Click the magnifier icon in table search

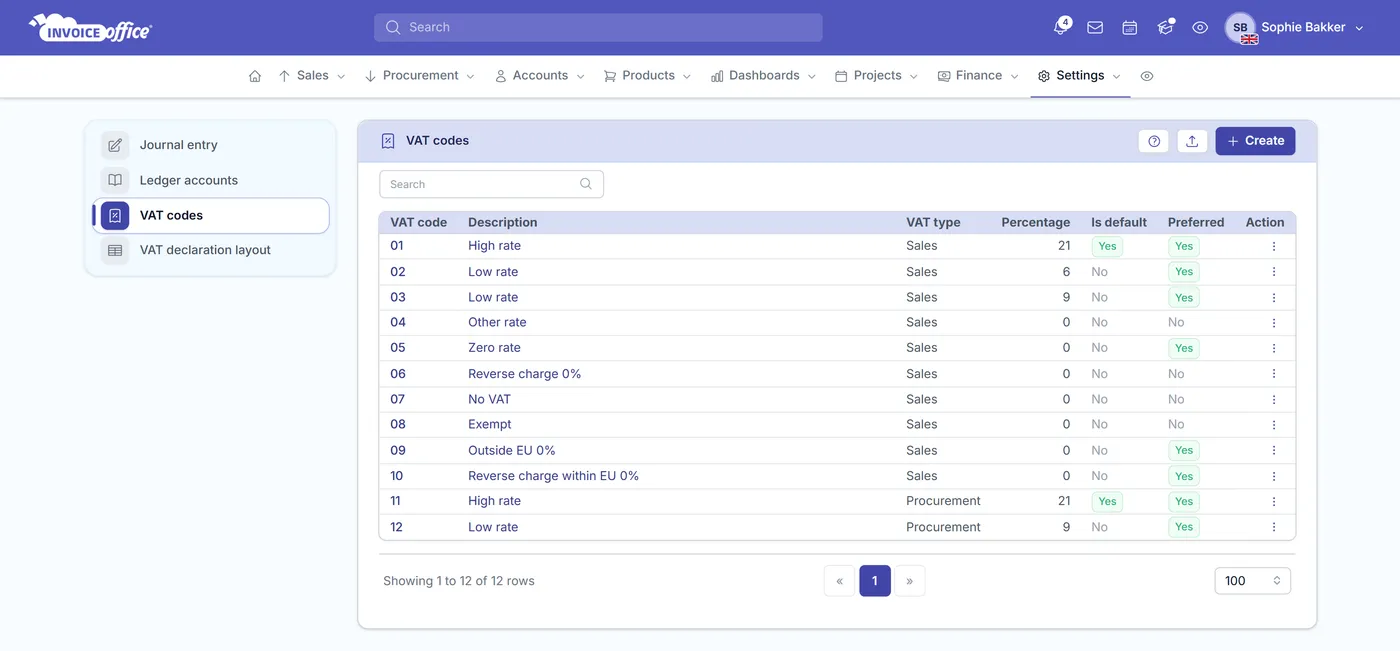[586, 184]
